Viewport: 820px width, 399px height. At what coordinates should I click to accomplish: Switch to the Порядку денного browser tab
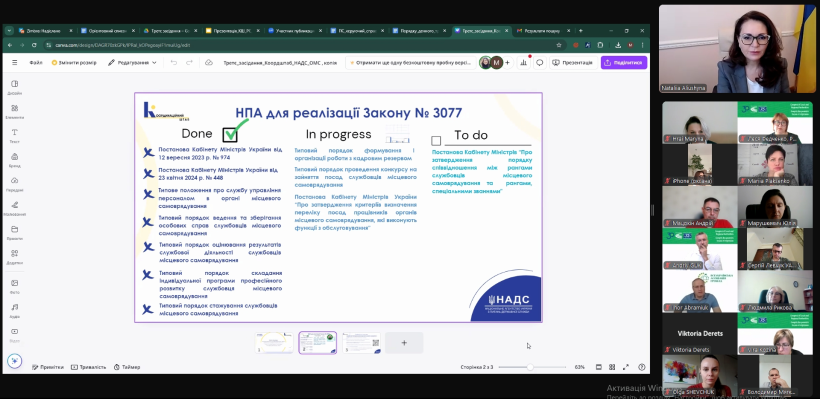coord(419,31)
